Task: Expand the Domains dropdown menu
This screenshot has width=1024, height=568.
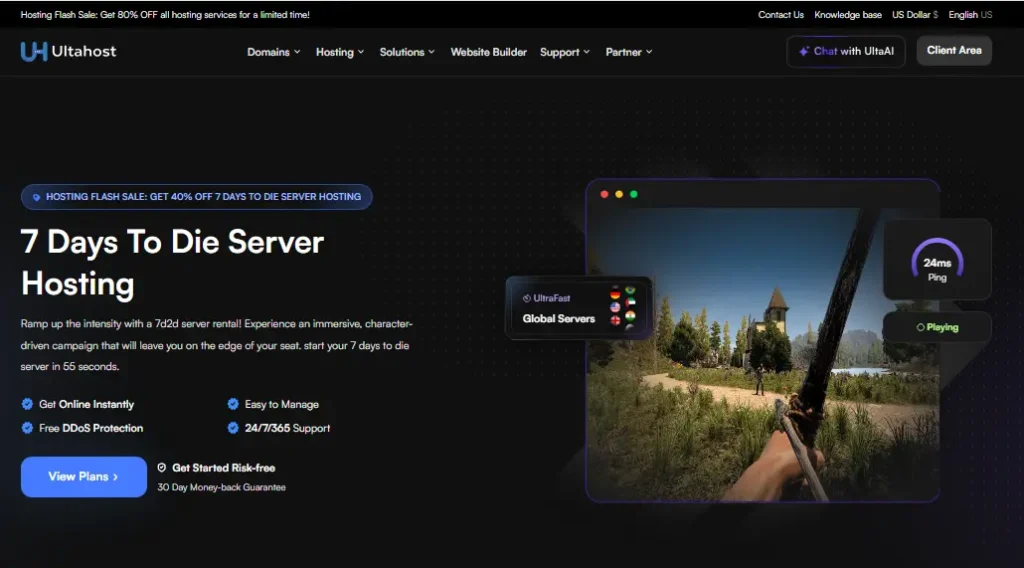Action: [273, 52]
